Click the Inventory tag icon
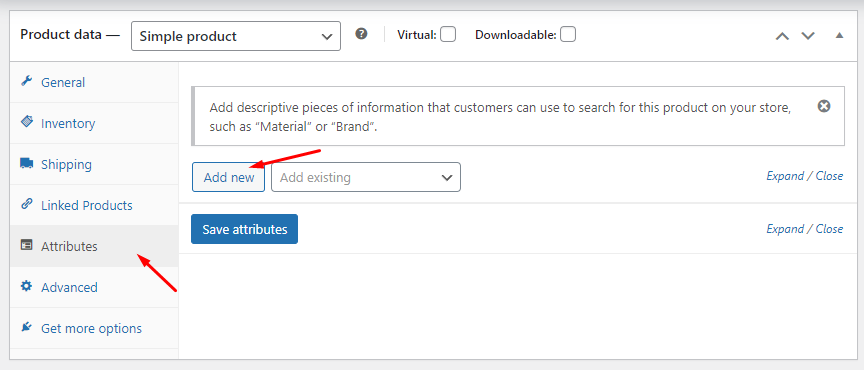Viewport: 864px width, 370px height. pos(26,122)
